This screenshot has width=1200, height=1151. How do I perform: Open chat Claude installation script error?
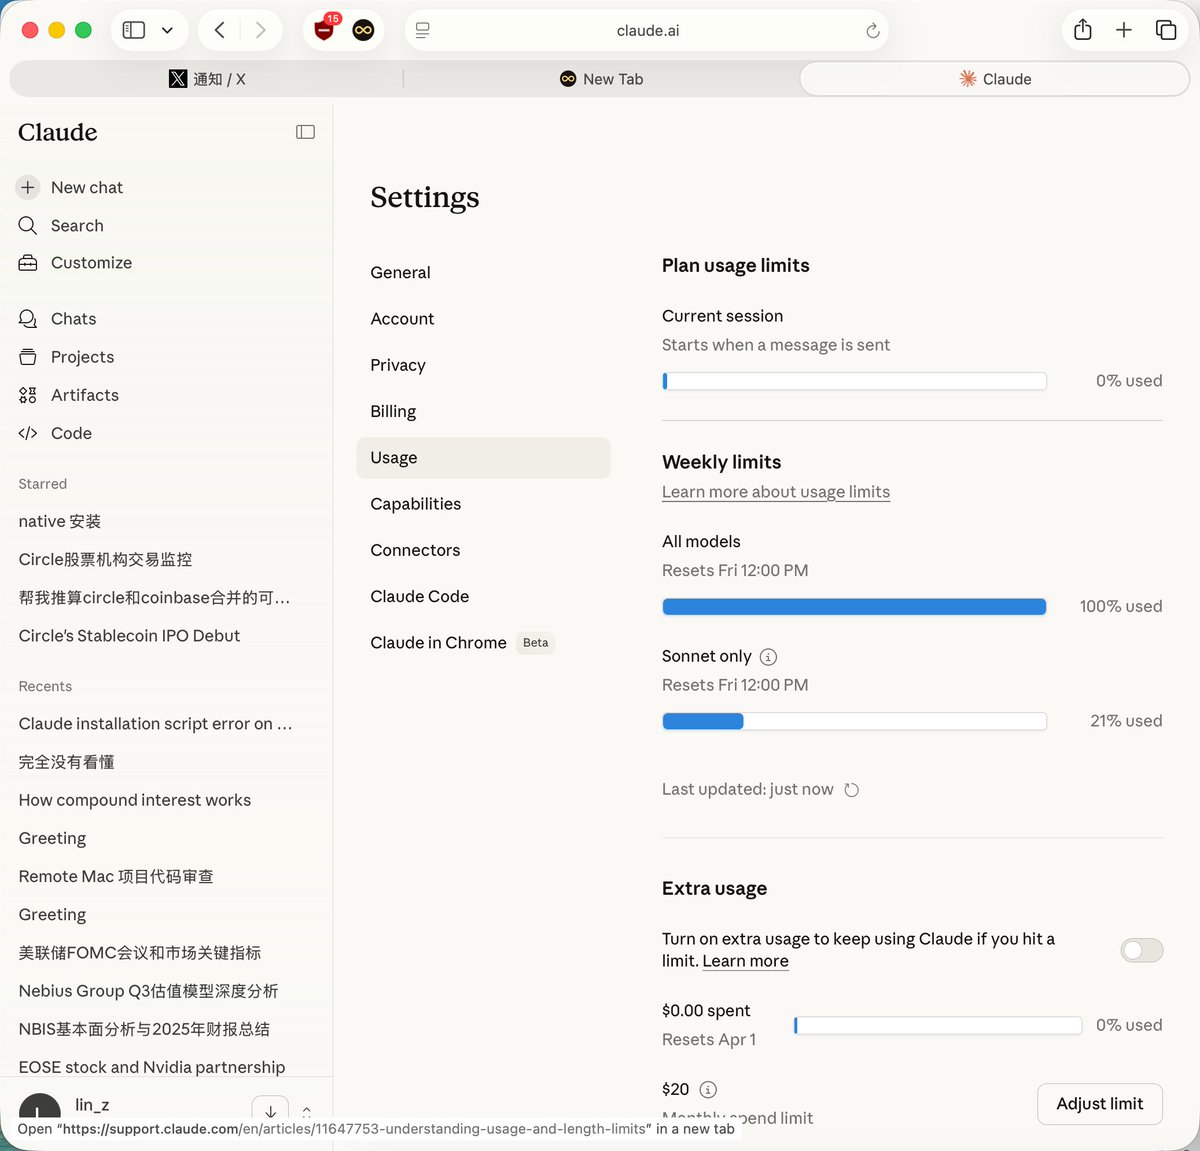[x=155, y=724]
